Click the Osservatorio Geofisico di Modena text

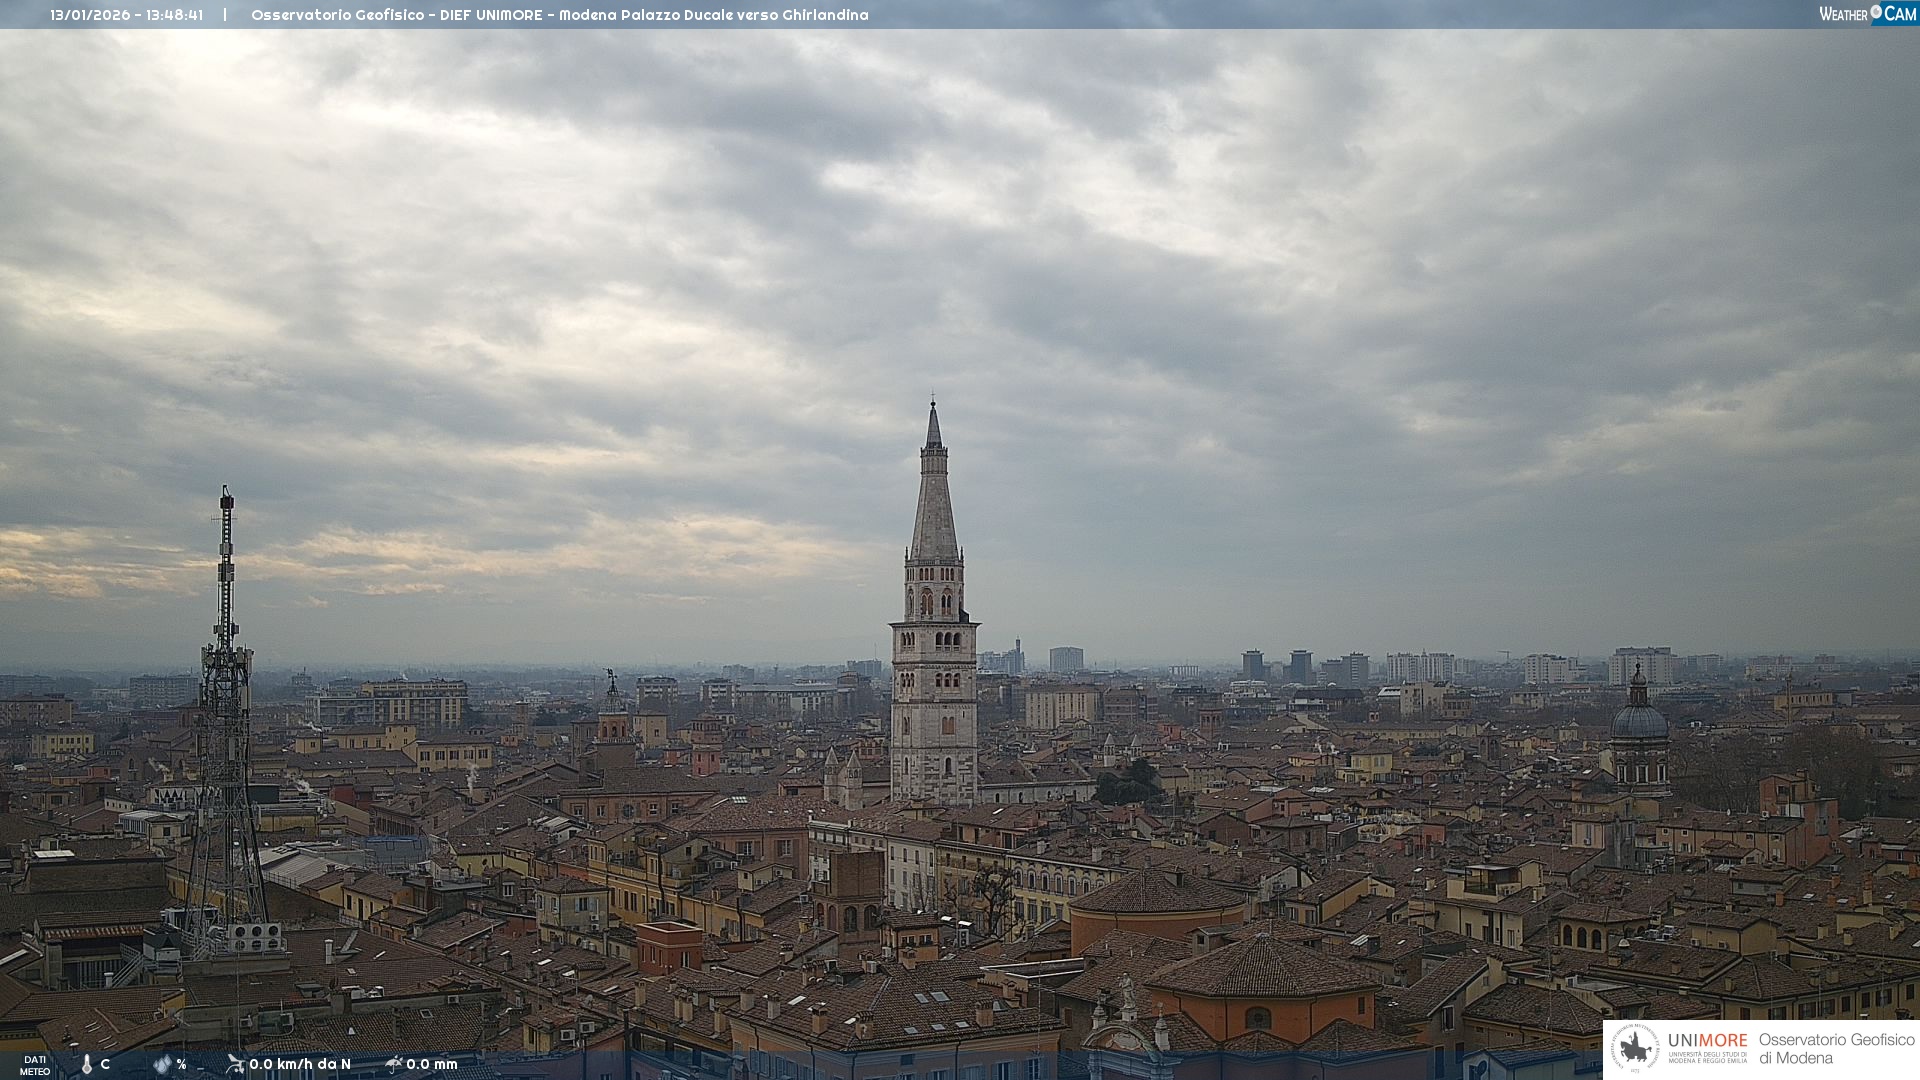tap(1836, 1049)
